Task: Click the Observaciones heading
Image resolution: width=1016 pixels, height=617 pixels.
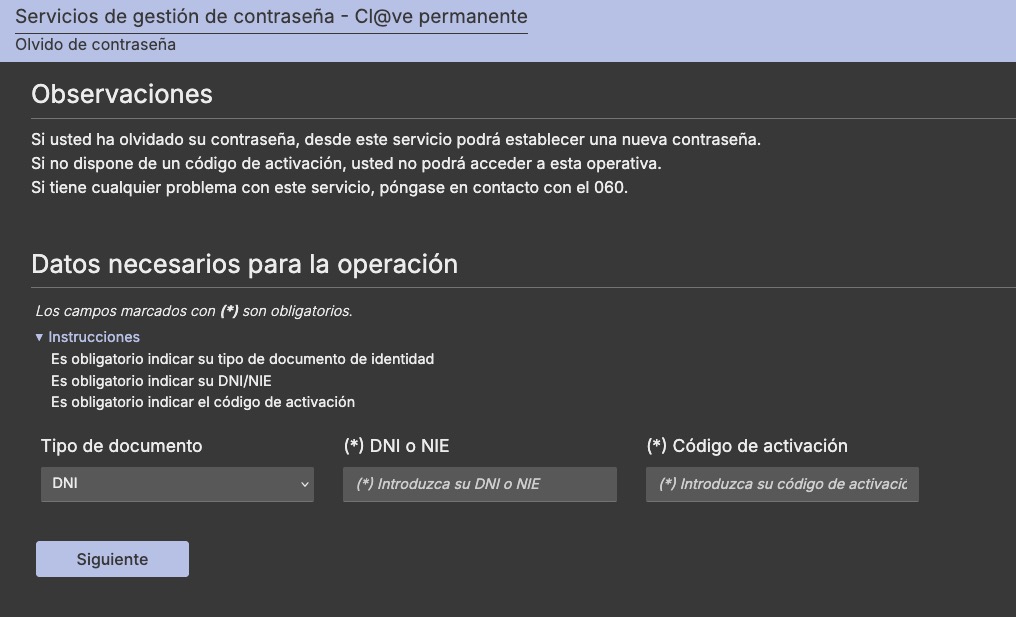Action: (122, 95)
